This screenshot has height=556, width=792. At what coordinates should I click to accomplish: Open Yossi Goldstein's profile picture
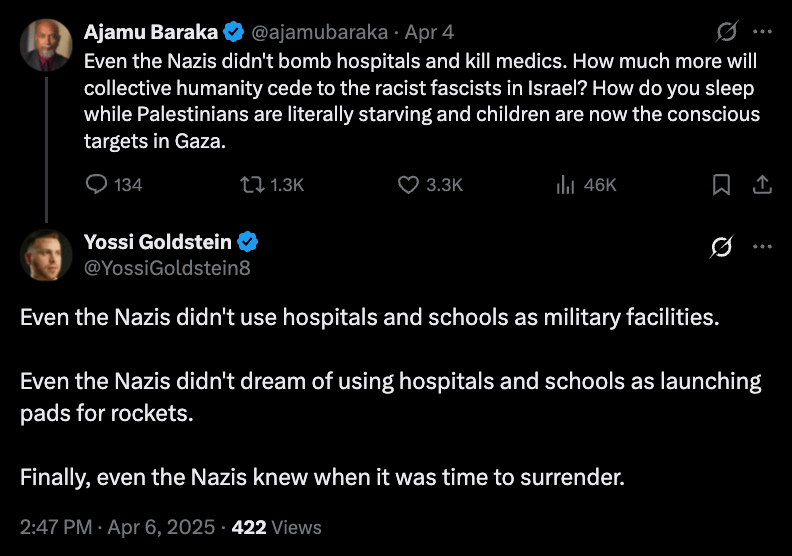pos(46,254)
